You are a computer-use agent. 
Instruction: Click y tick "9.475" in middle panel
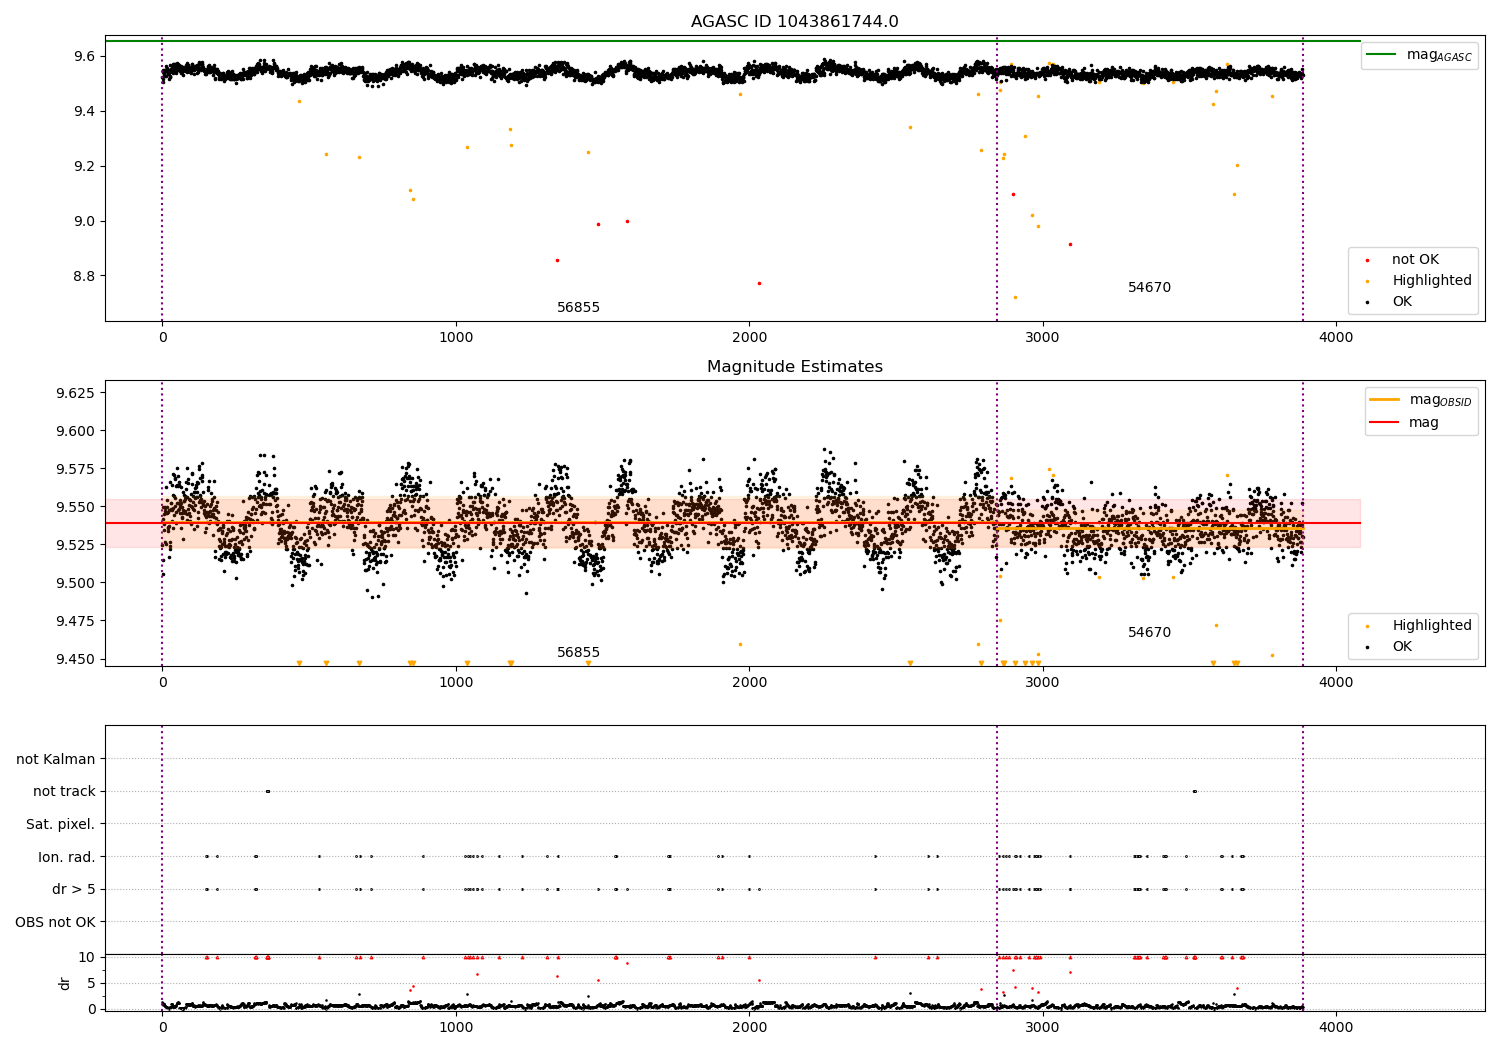(x=75, y=621)
